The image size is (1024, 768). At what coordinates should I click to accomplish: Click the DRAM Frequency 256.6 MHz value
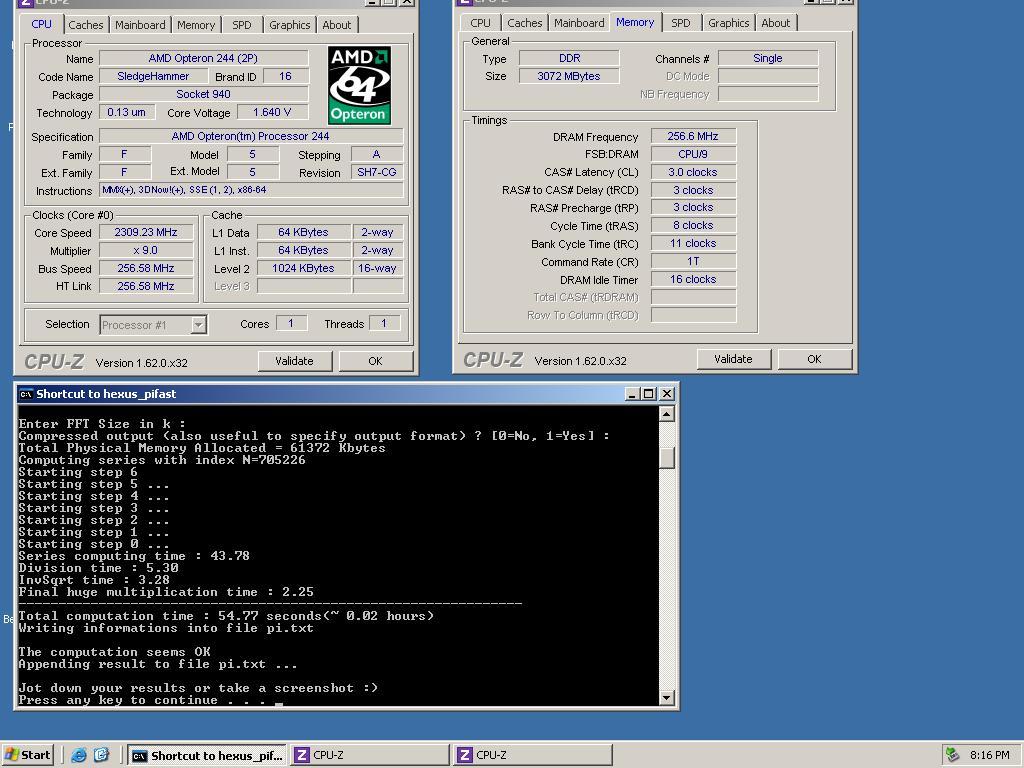(693, 136)
